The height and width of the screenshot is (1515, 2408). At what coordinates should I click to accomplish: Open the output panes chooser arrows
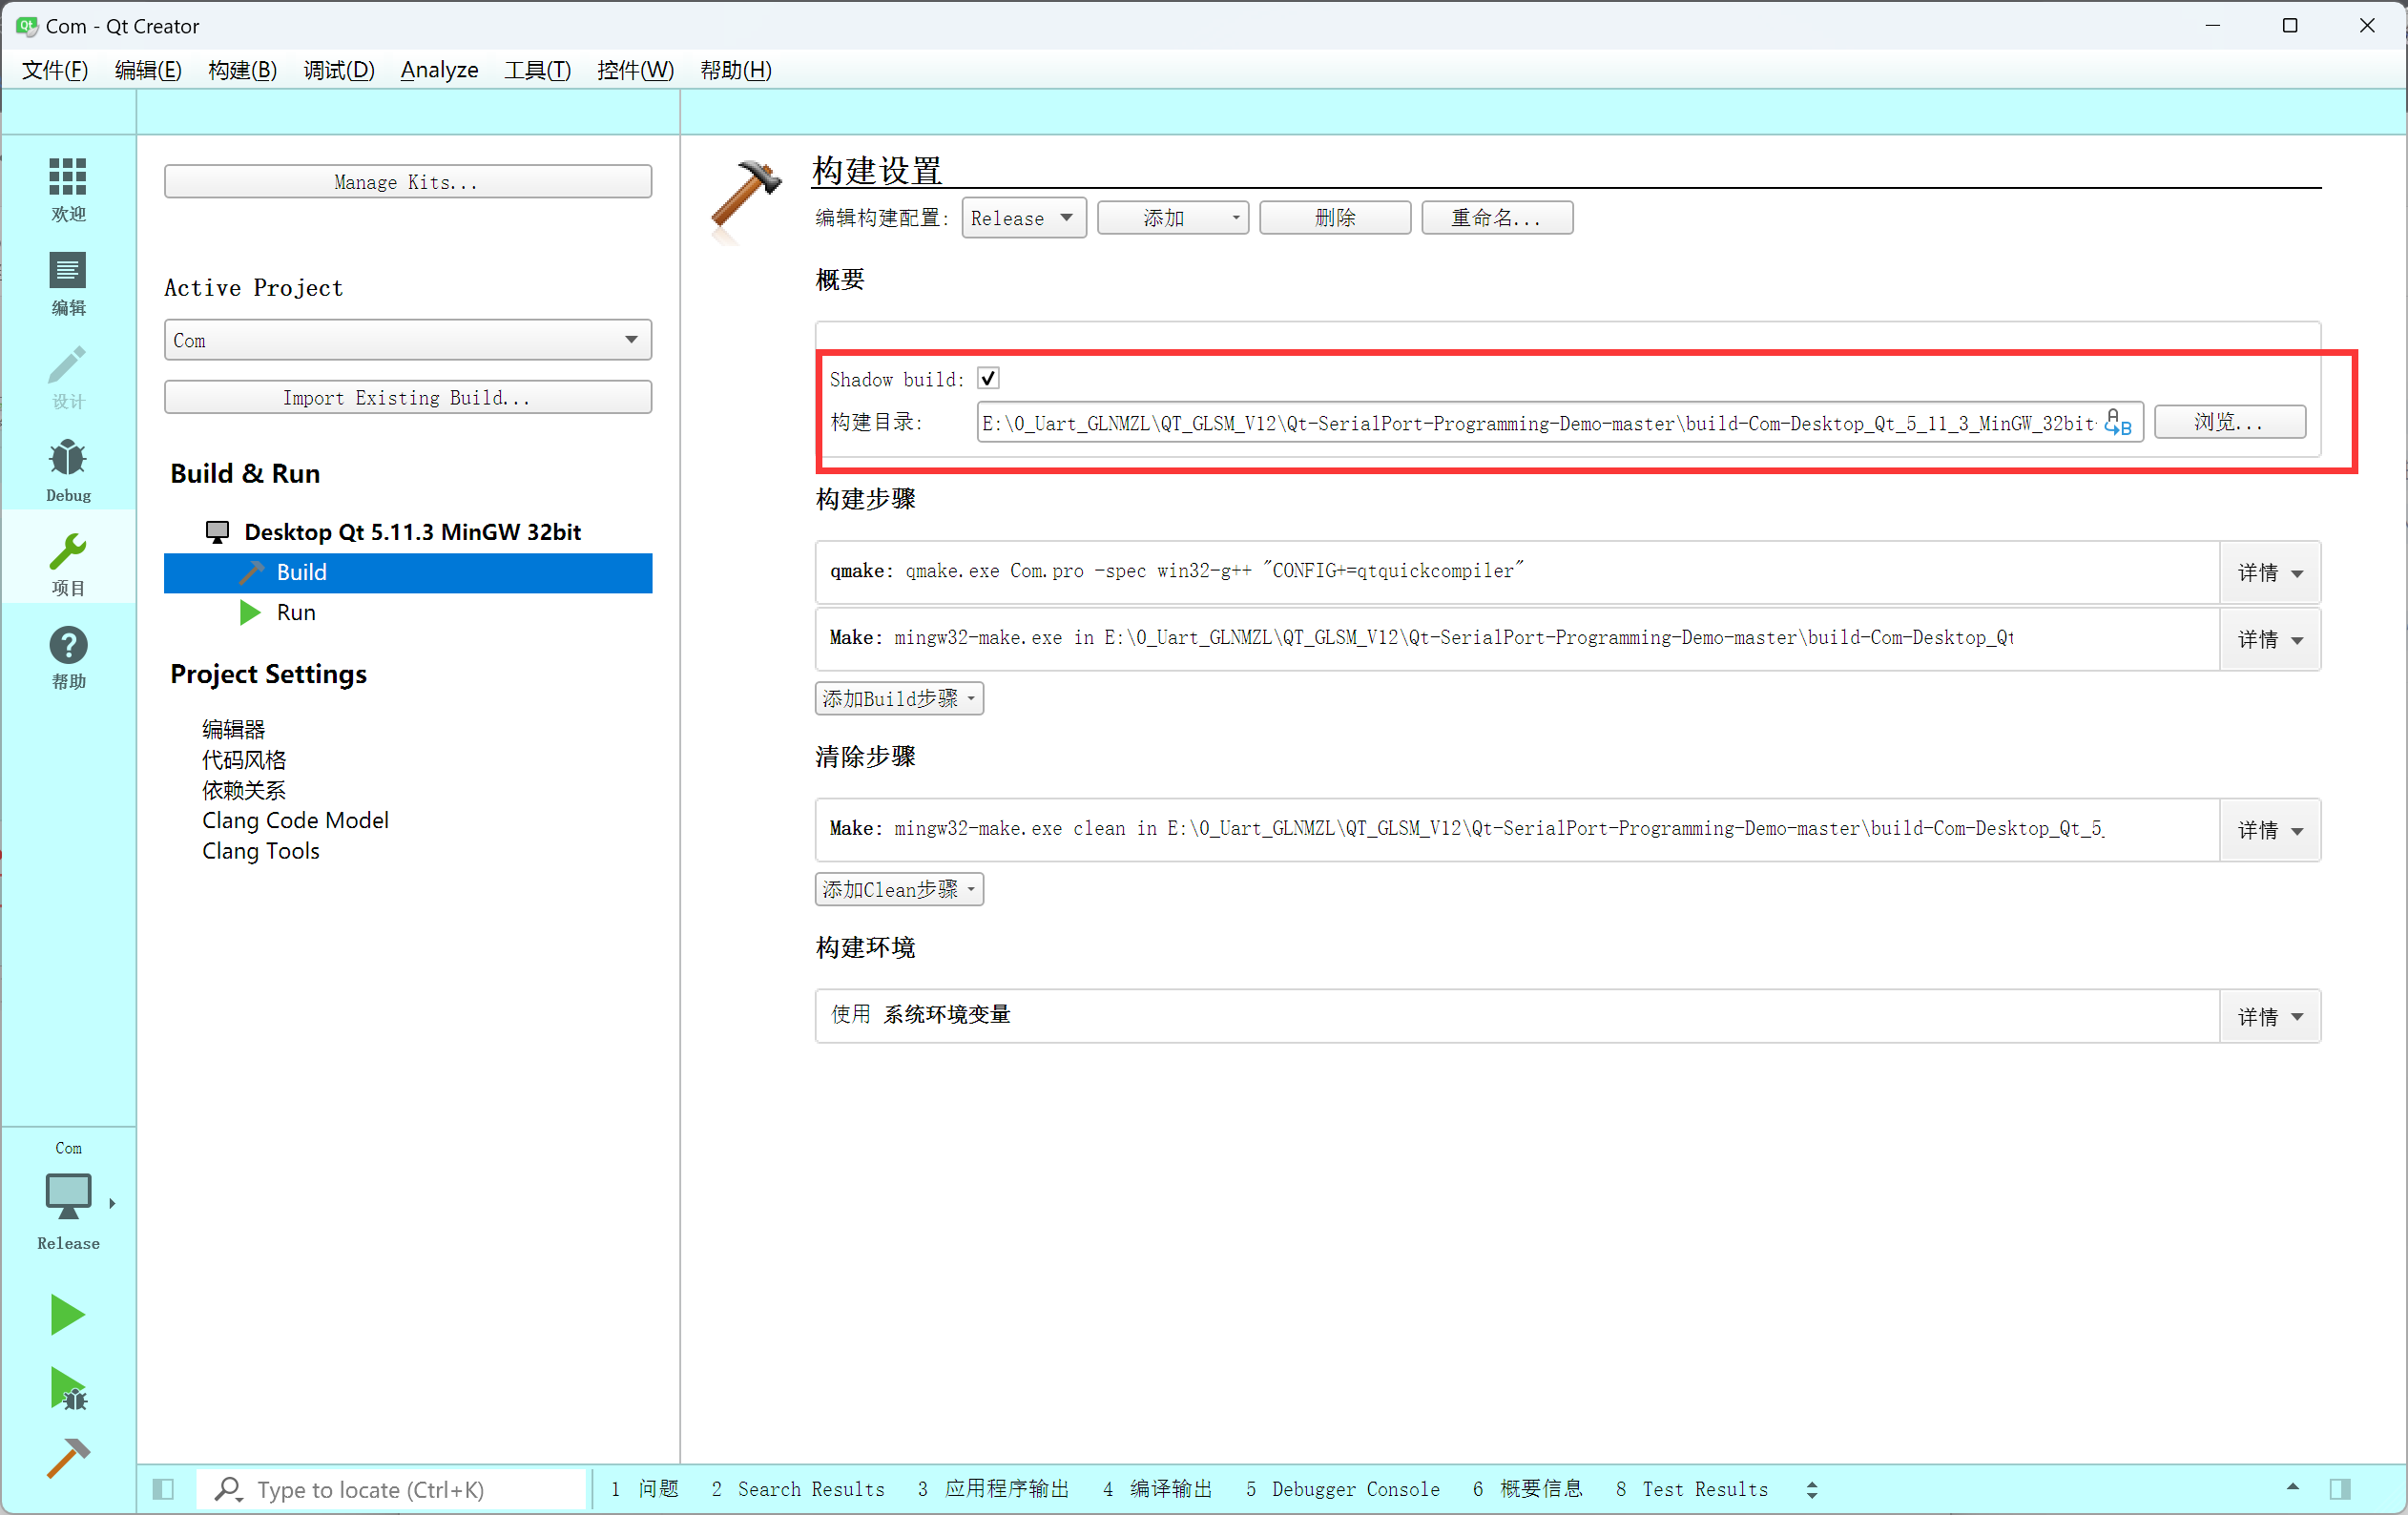1812,1489
